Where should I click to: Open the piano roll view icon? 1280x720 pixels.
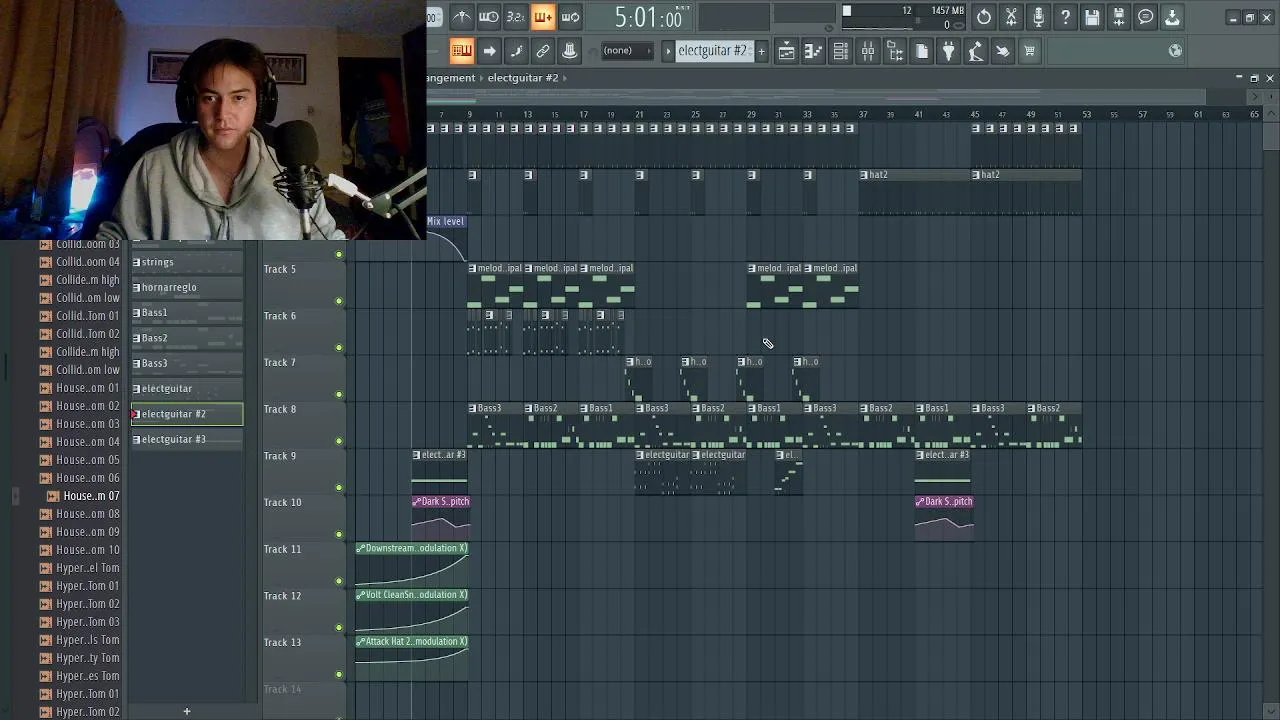[813, 51]
